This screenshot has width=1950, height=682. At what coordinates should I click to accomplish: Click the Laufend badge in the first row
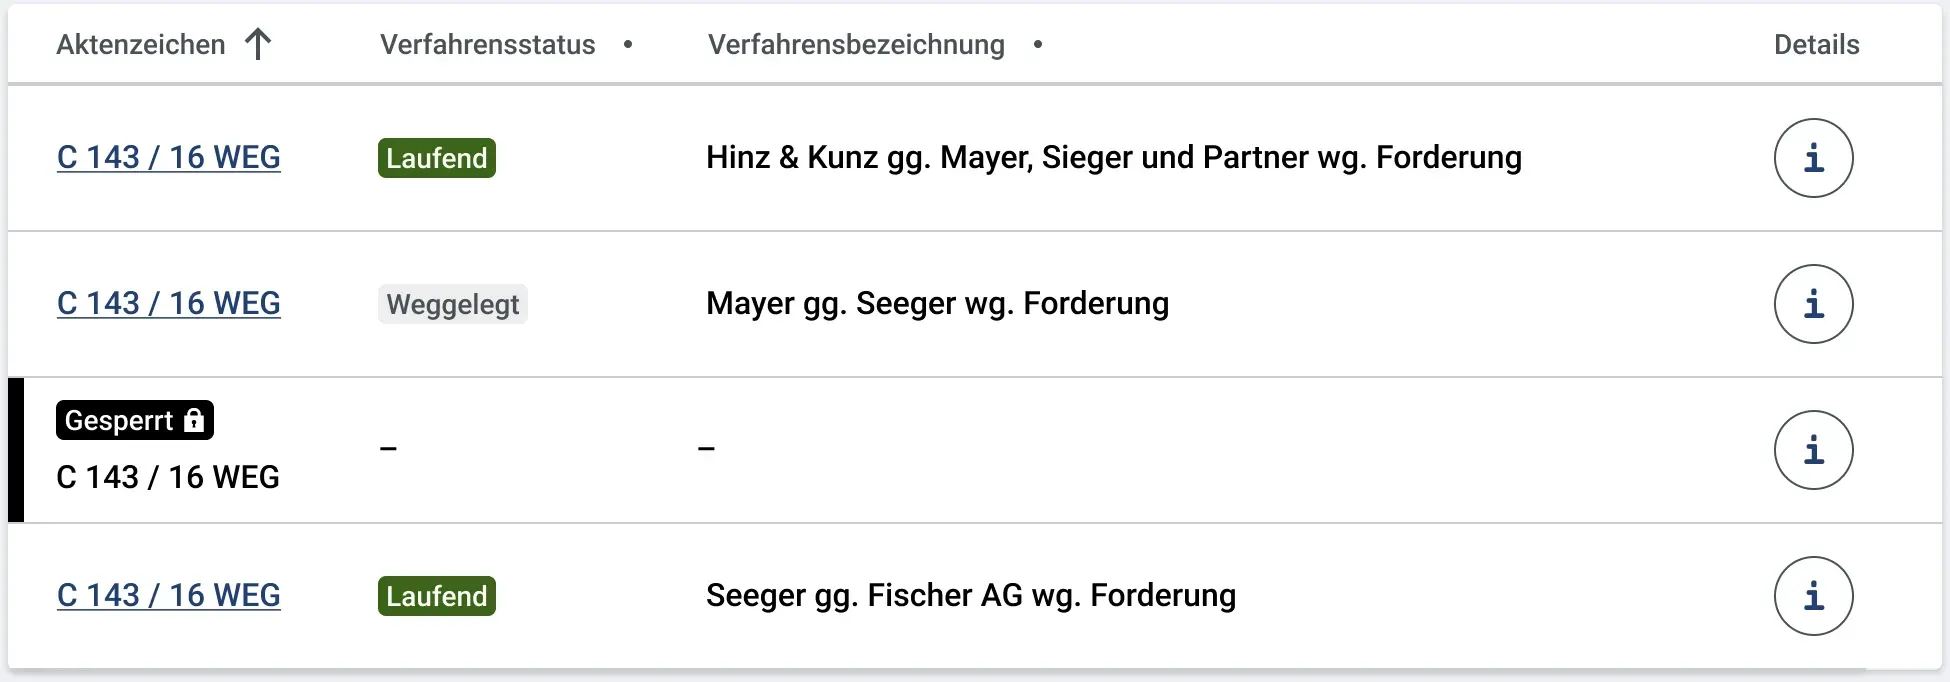click(x=437, y=158)
